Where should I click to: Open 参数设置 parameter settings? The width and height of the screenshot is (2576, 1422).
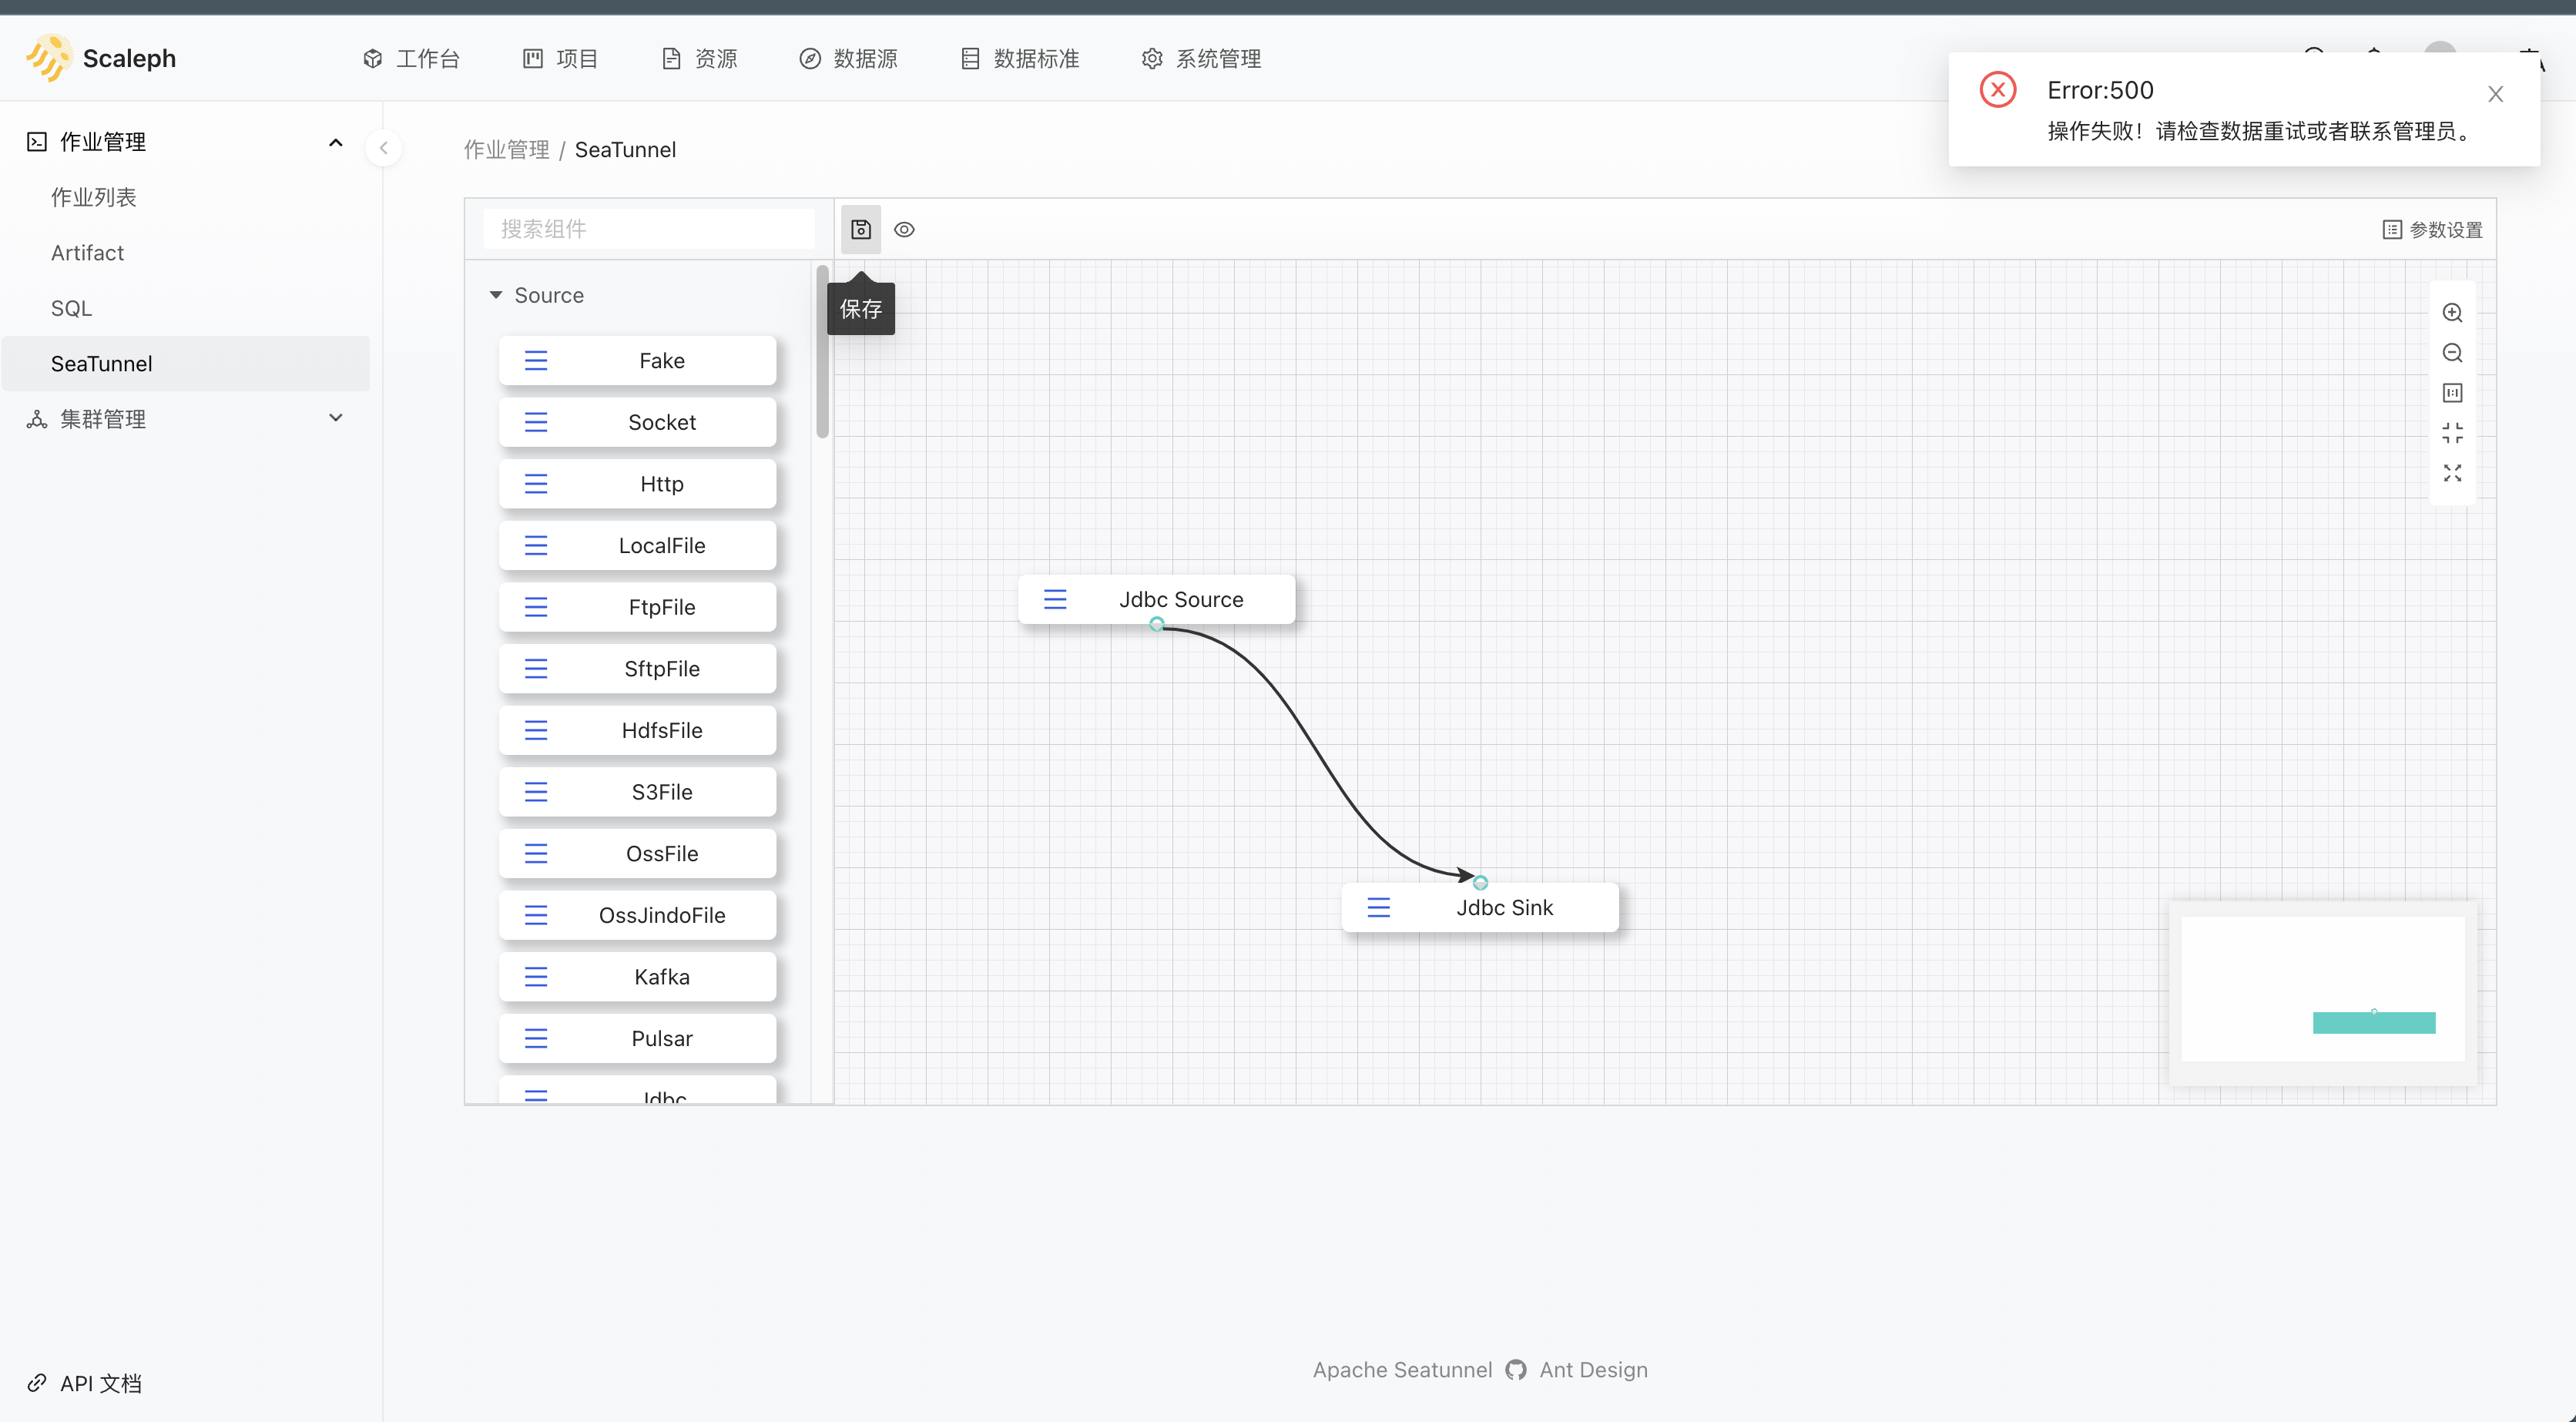[x=2432, y=229]
